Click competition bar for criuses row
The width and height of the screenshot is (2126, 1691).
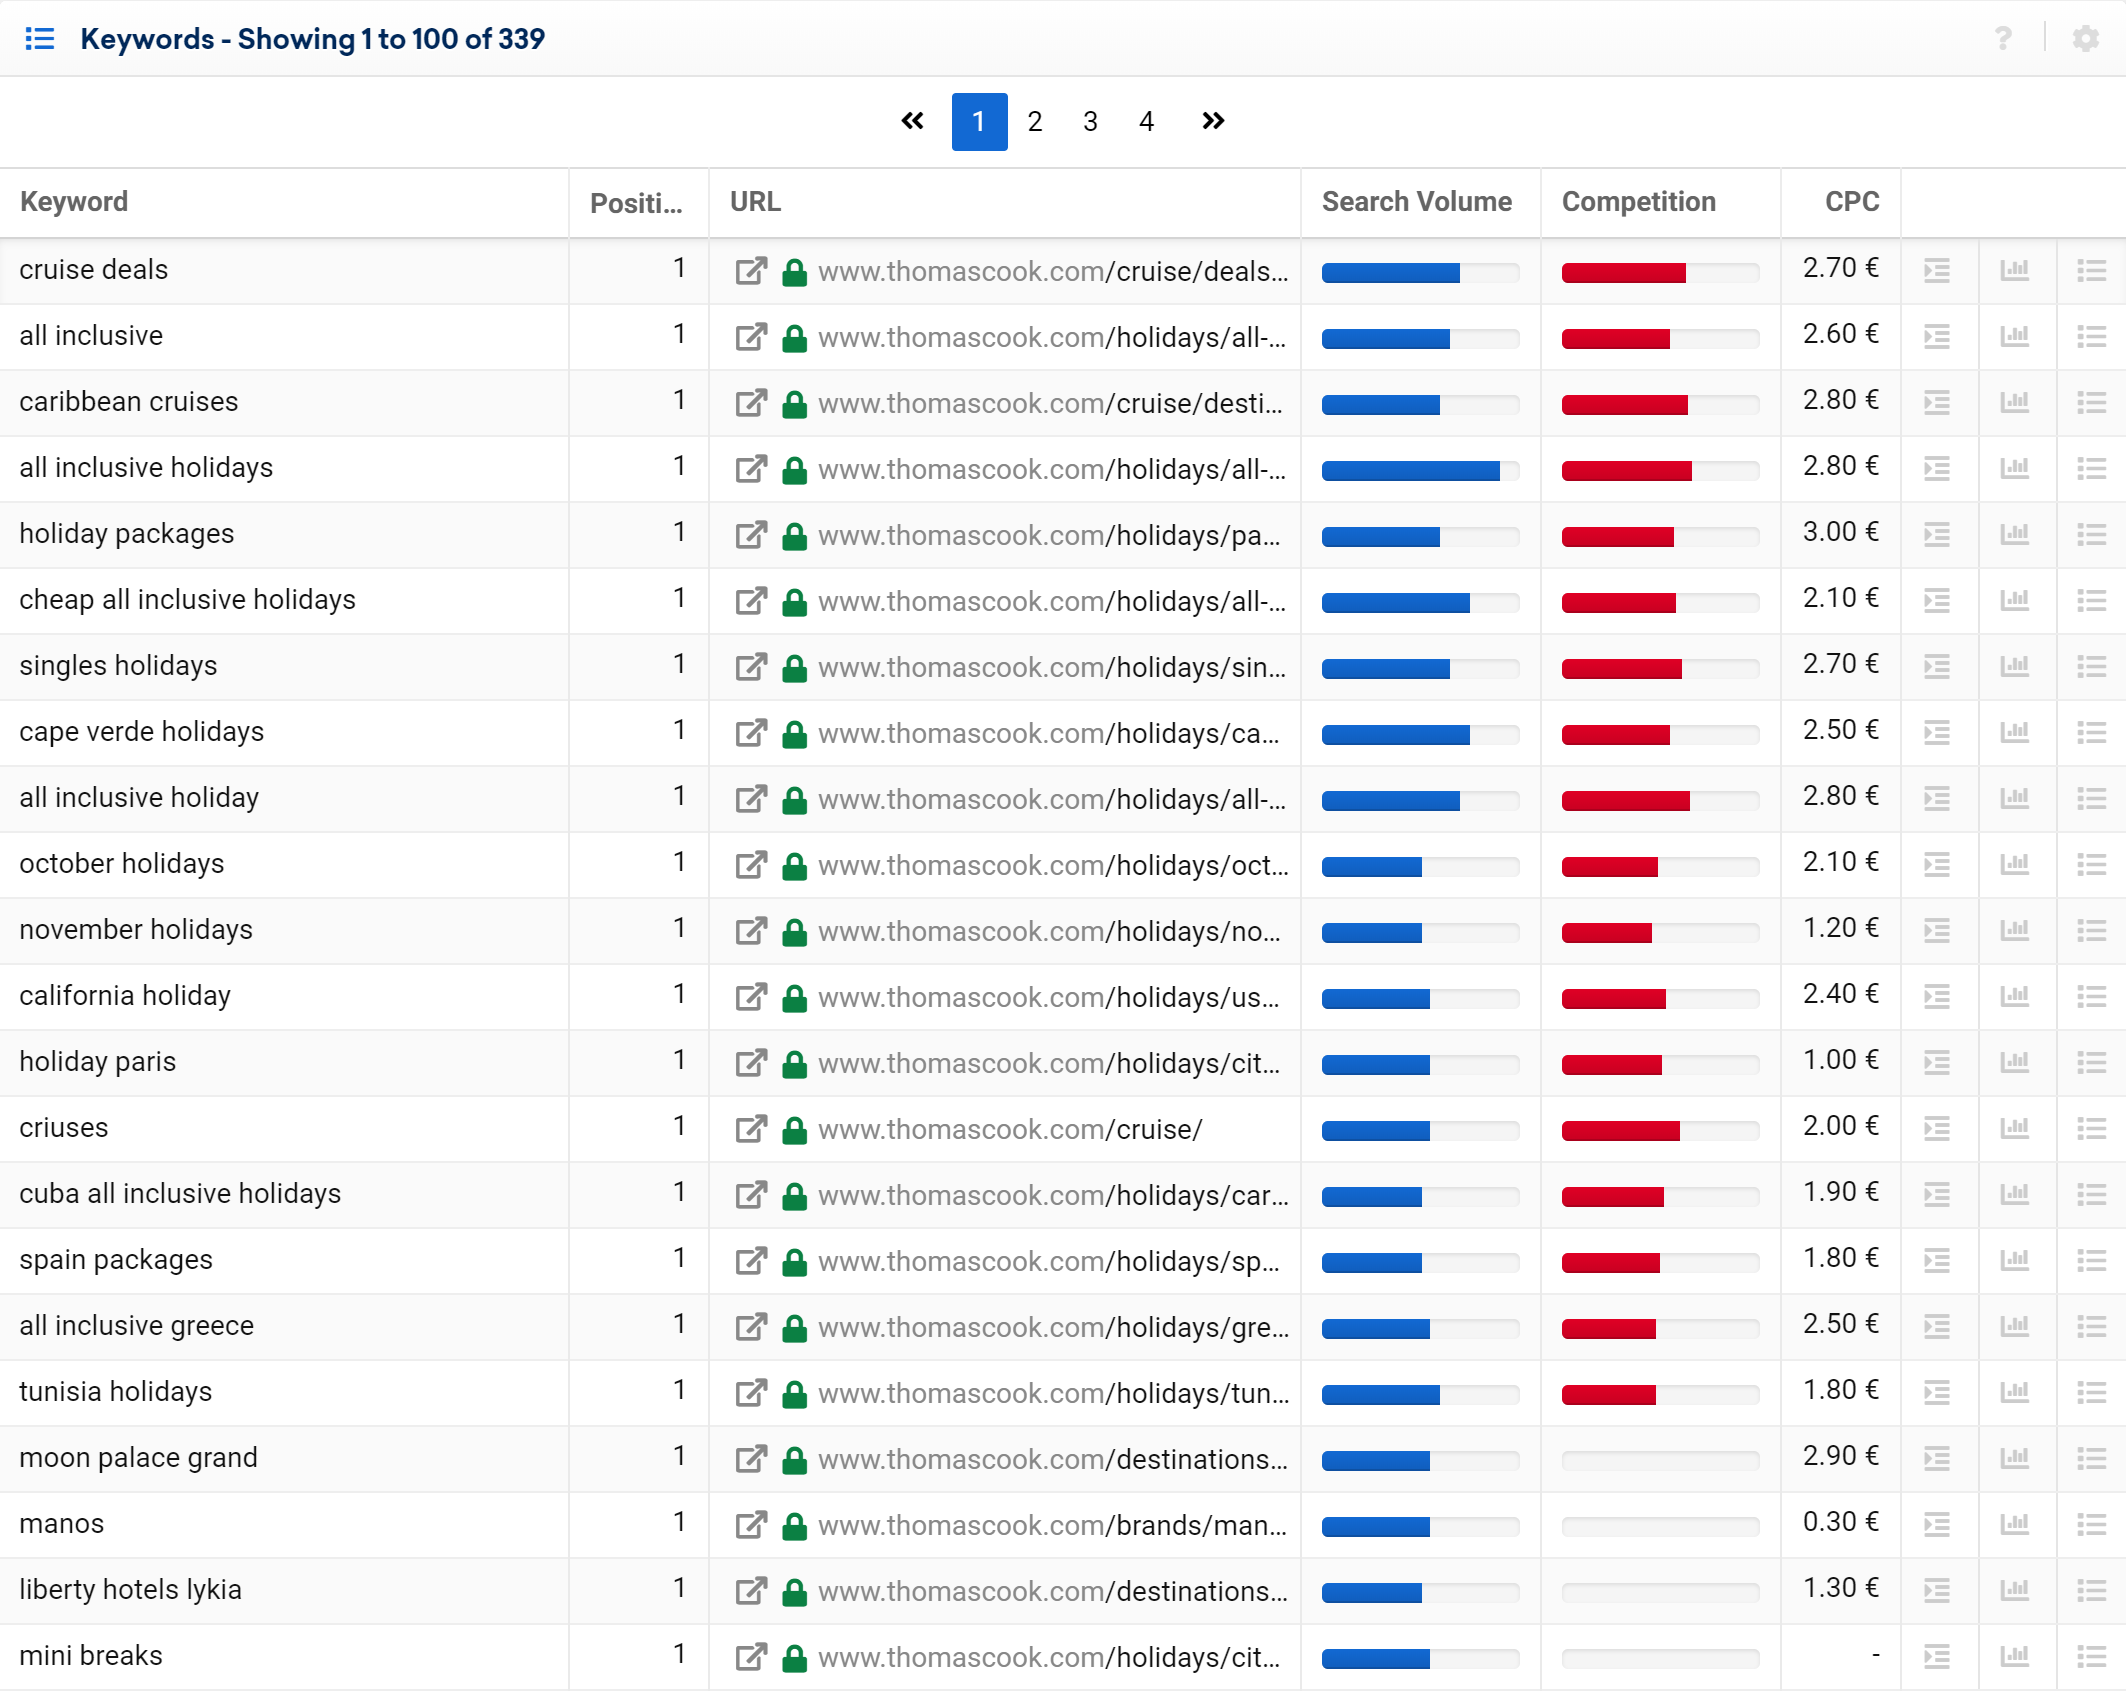pos(1660,1131)
